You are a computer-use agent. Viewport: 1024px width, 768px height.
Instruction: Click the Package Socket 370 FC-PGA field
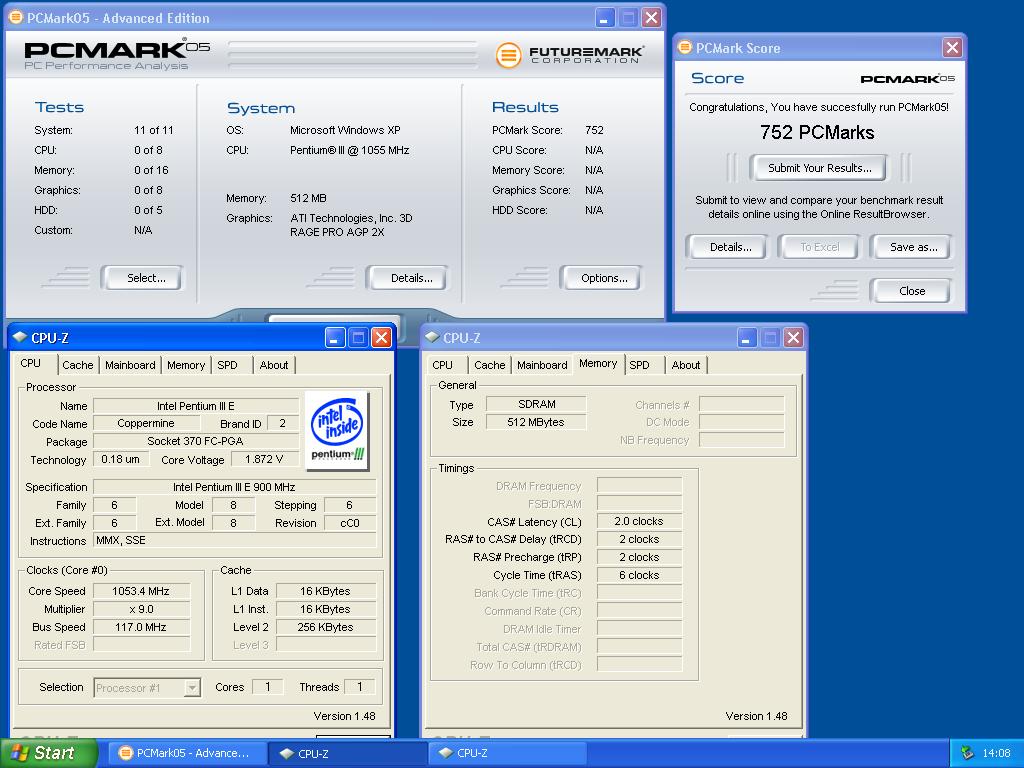pos(196,441)
